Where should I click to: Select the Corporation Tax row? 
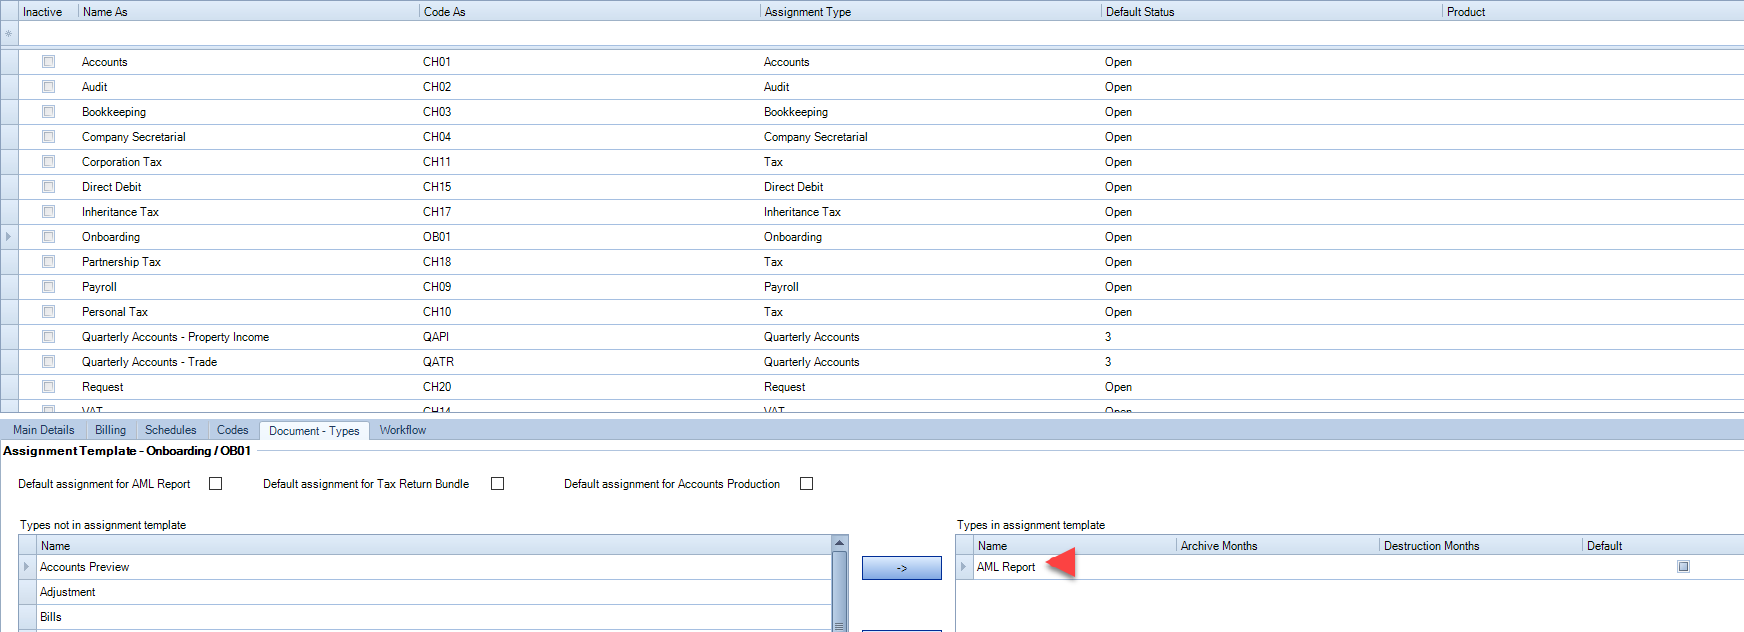click(x=880, y=162)
